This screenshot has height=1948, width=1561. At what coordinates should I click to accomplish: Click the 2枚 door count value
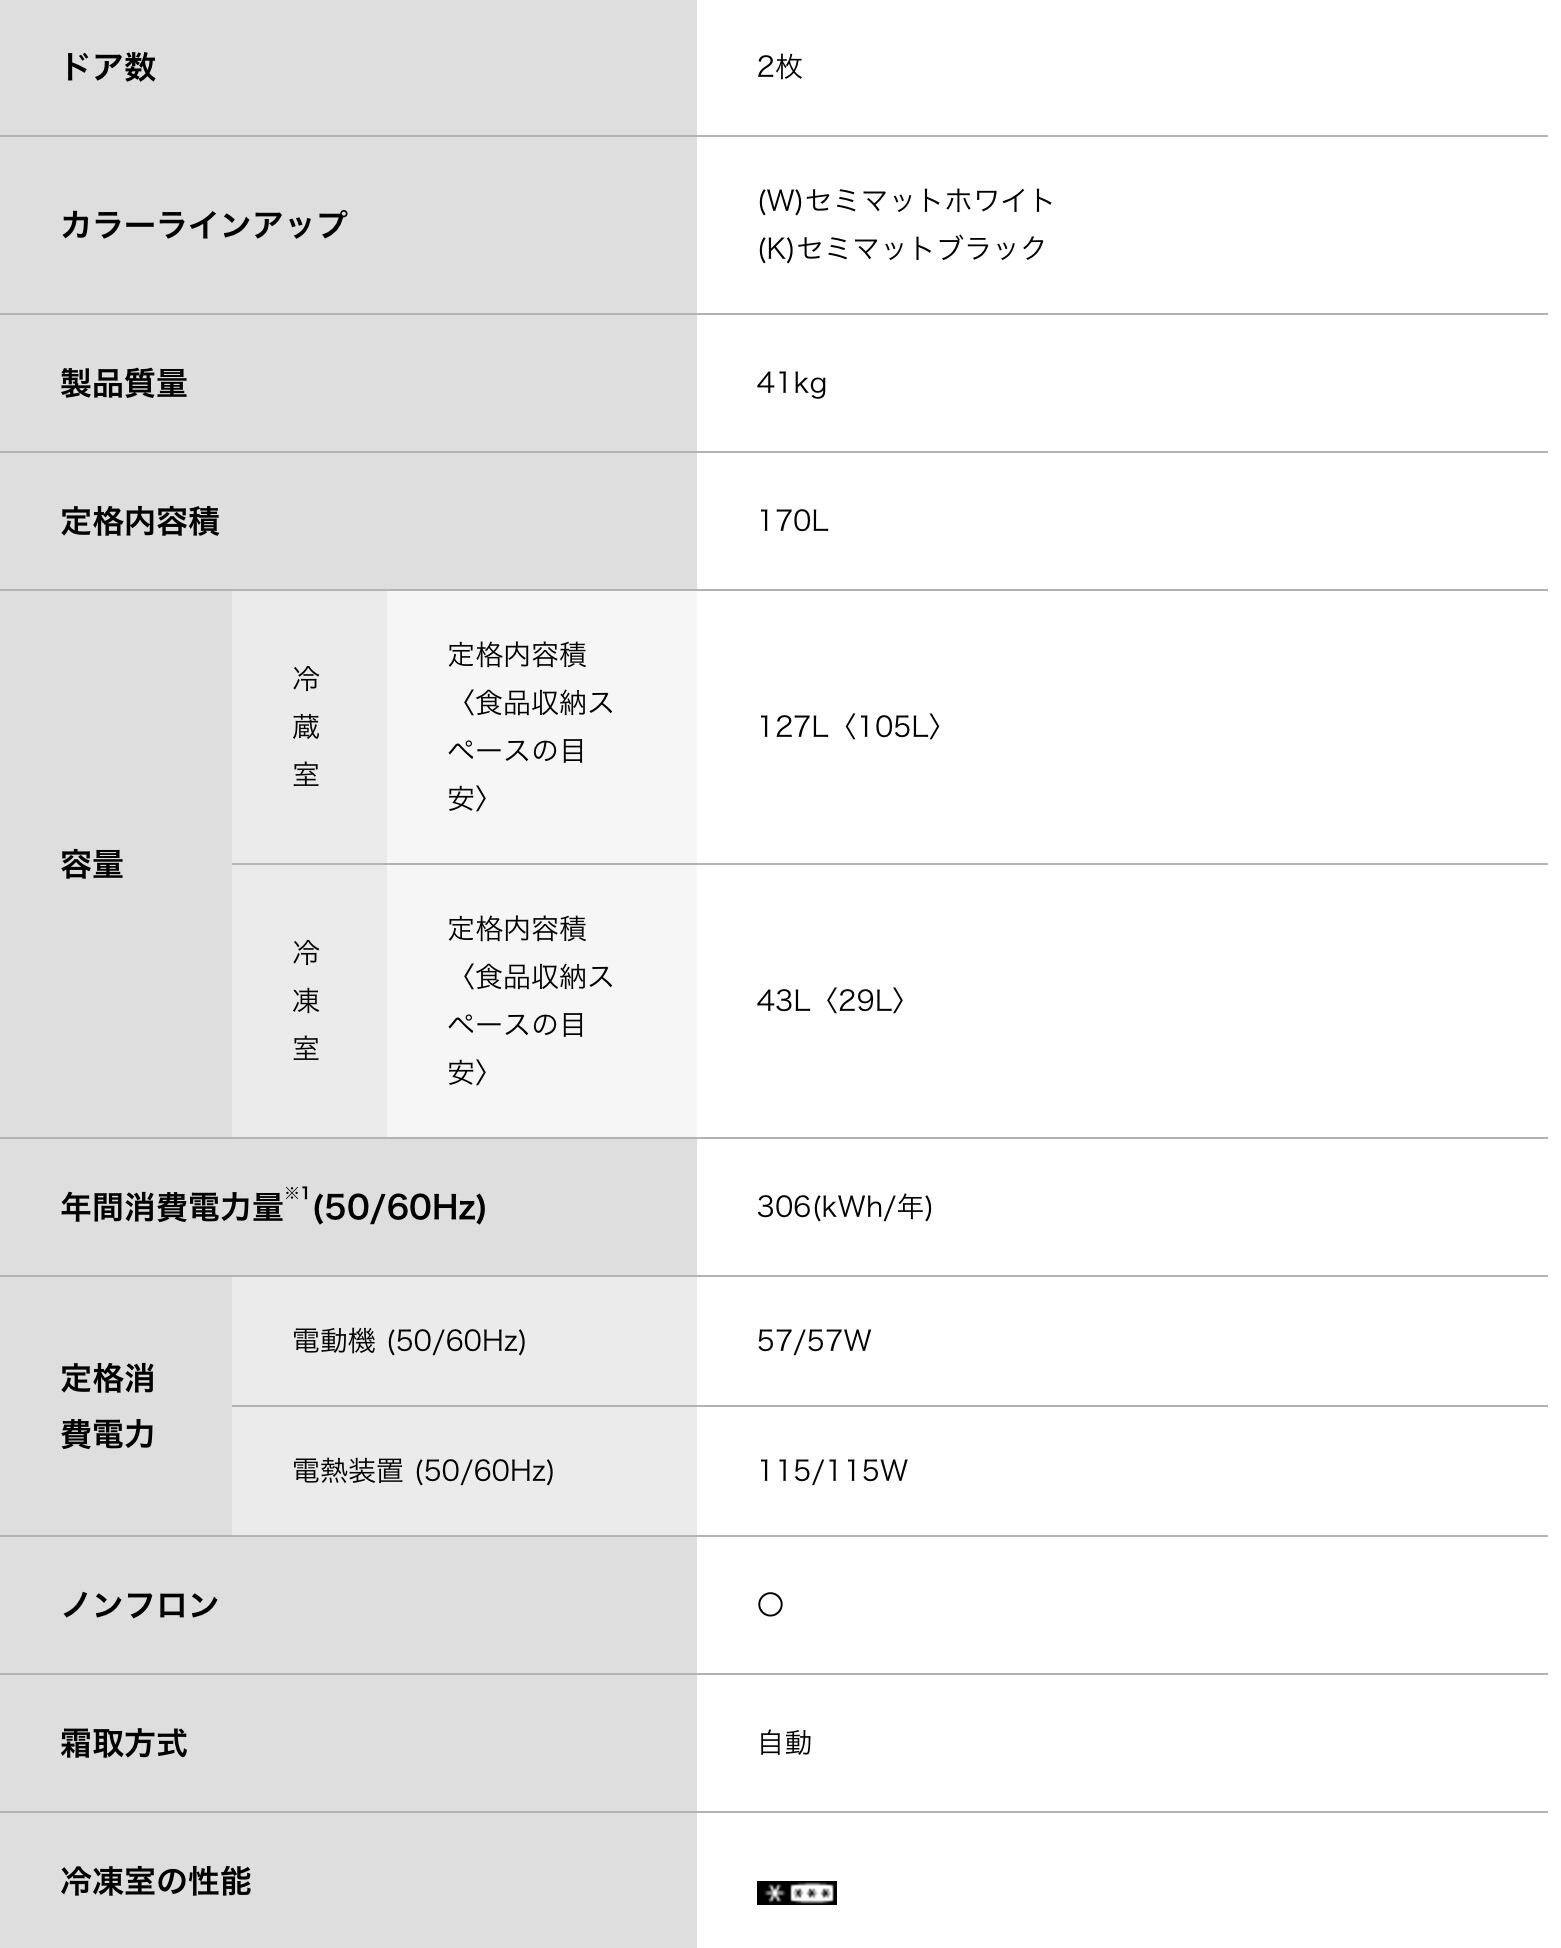tap(780, 67)
